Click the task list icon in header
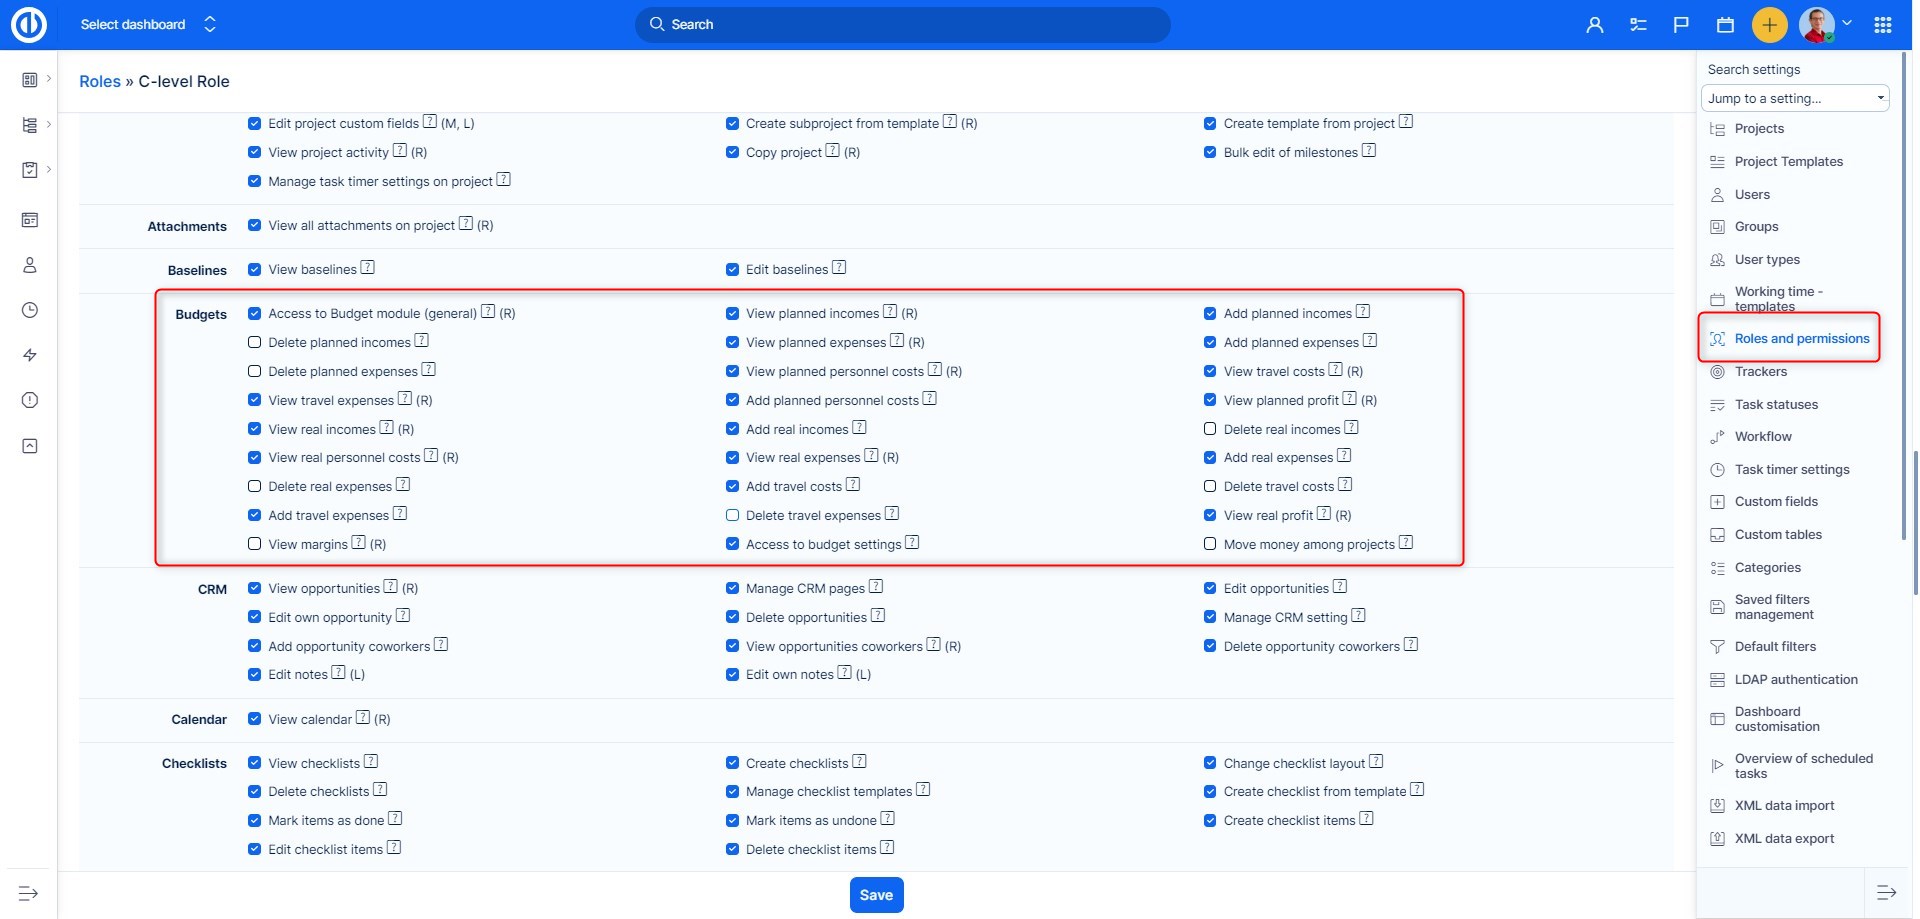The image size is (1920, 919). (1638, 25)
